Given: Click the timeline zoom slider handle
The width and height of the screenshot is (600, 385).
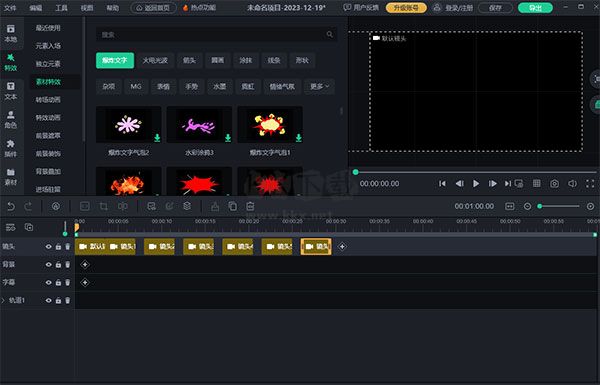Looking at the screenshot, I should [x=540, y=206].
